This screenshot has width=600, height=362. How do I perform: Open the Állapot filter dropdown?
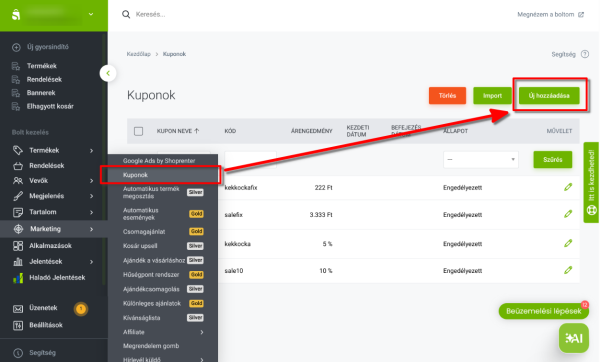click(481, 160)
